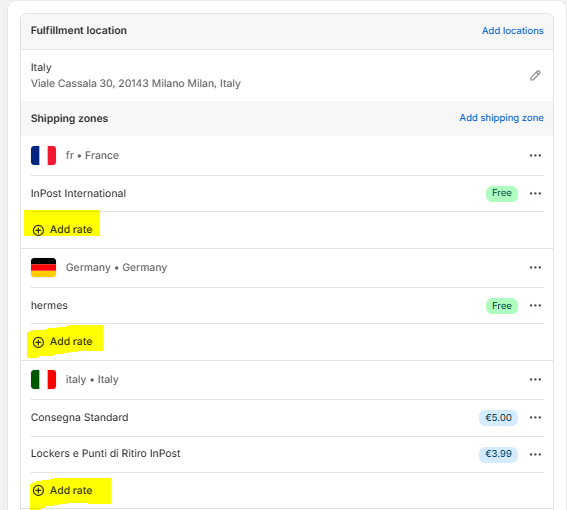Screen dimensions: 567x510
Task: Click the pencil icon to edit Italy location
Action: pos(535,75)
